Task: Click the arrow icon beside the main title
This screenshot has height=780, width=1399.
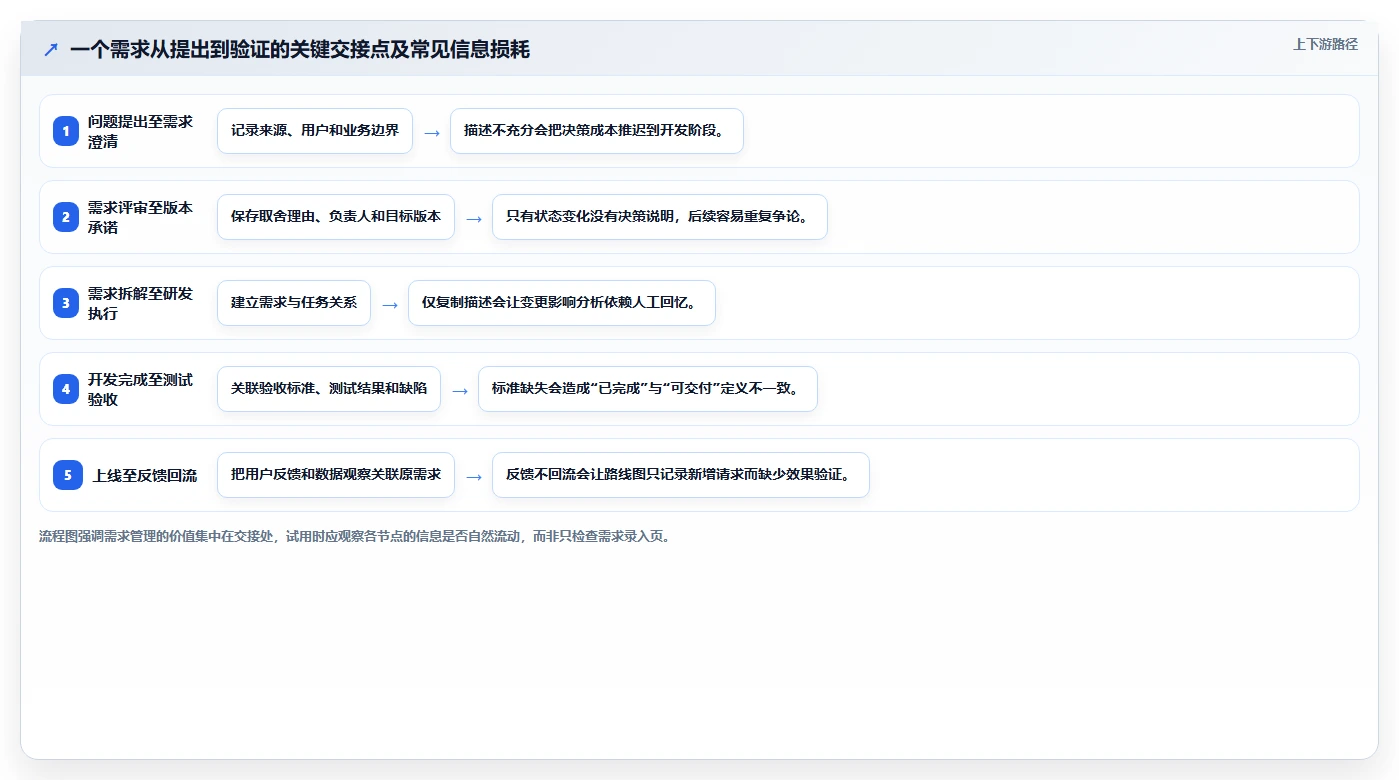Action: (51, 49)
